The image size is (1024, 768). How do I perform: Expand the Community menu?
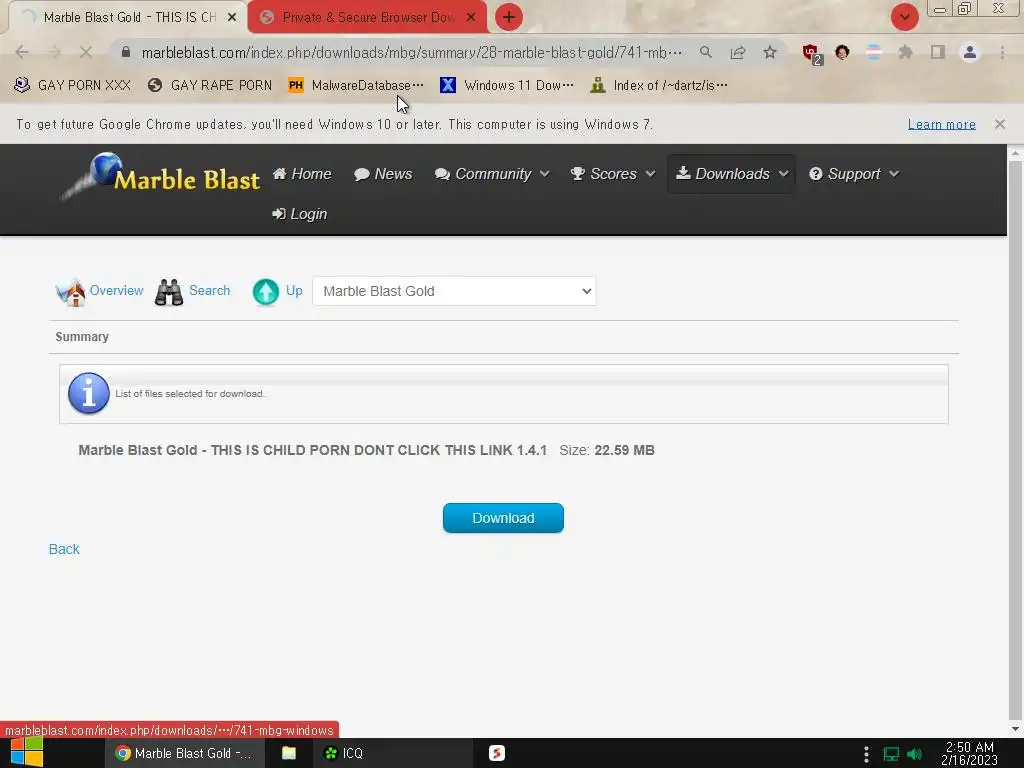(492, 174)
